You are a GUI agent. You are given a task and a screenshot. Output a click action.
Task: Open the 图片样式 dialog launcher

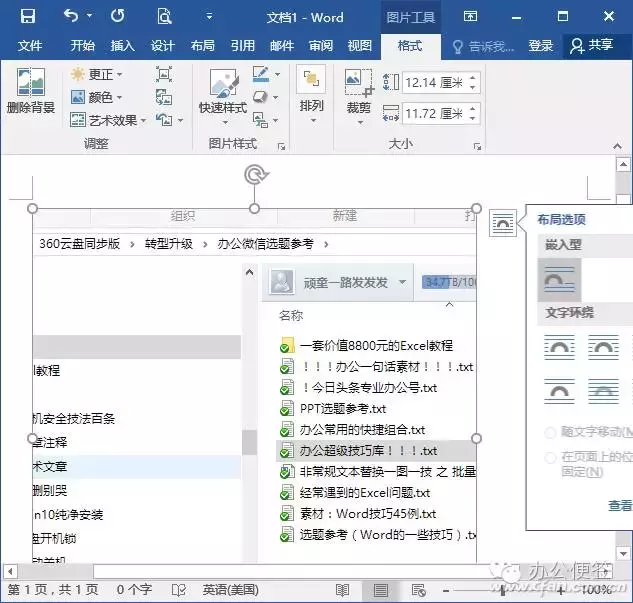pyautogui.click(x=281, y=147)
